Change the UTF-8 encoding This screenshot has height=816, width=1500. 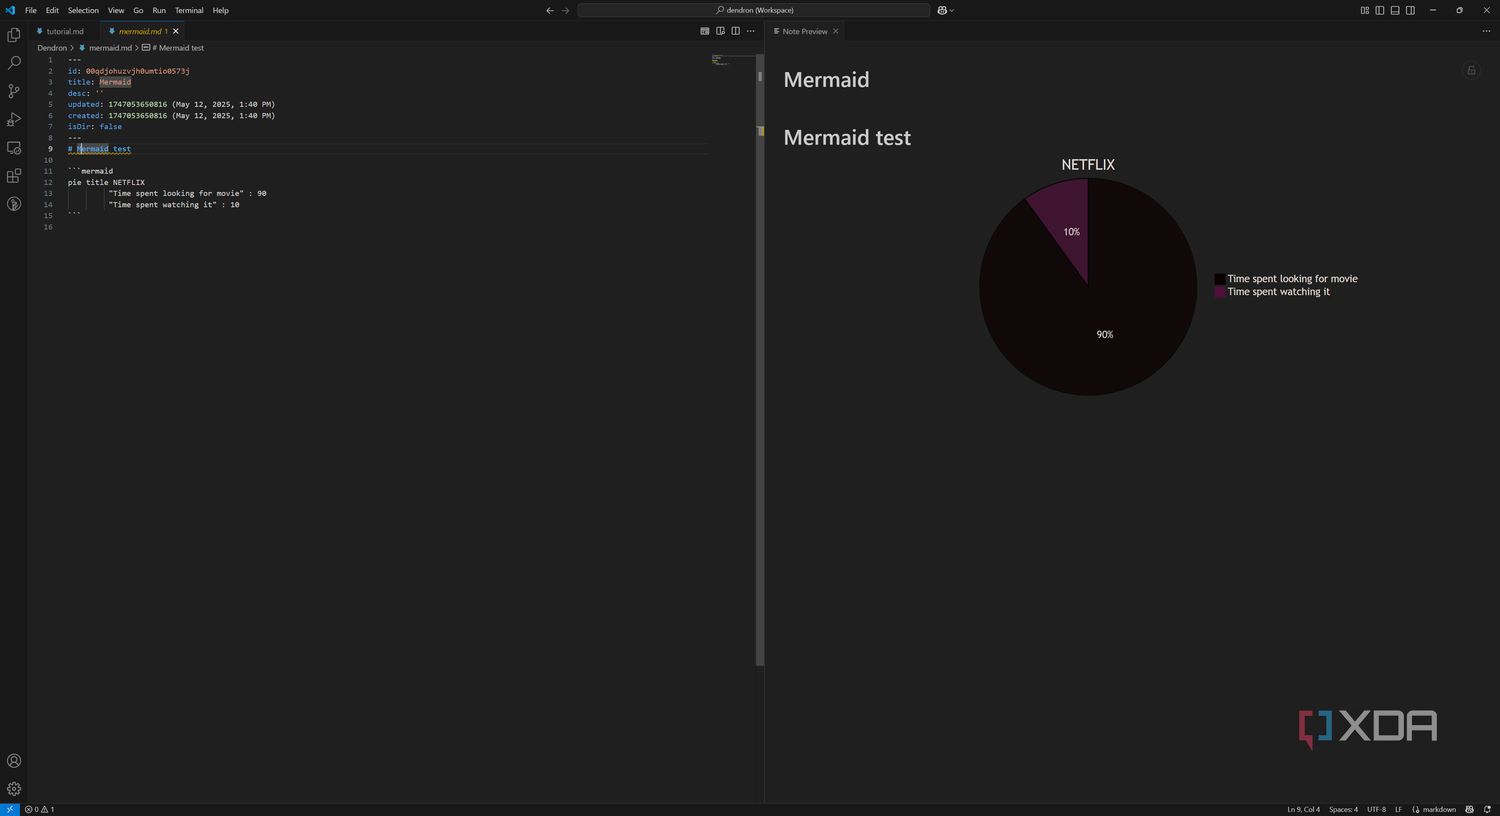tap(1376, 809)
